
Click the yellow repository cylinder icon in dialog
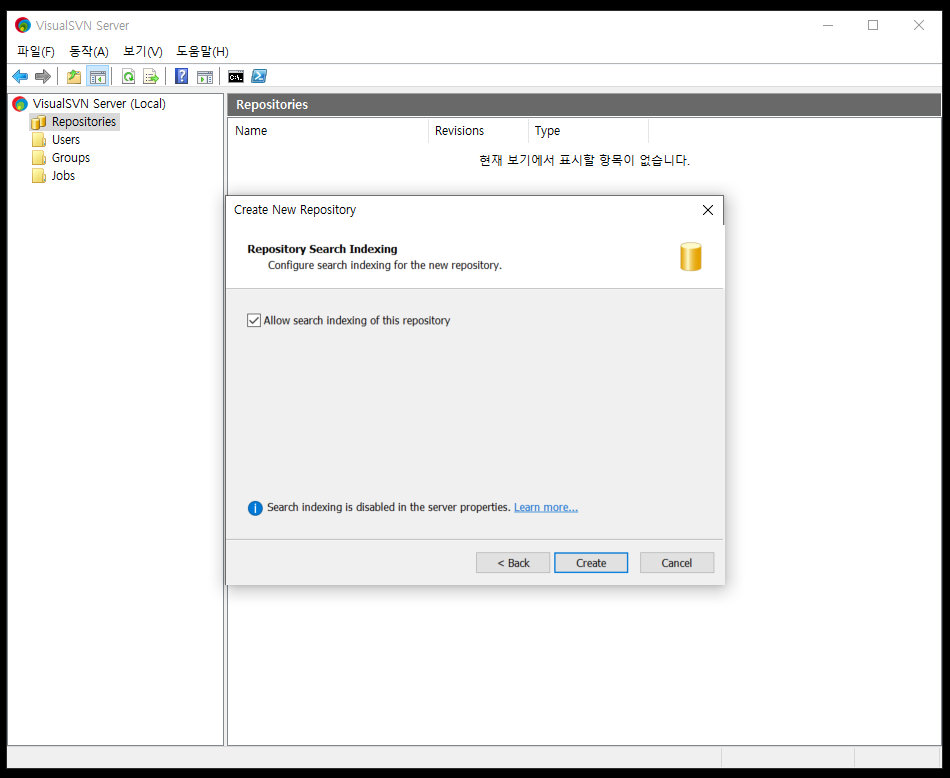point(691,257)
